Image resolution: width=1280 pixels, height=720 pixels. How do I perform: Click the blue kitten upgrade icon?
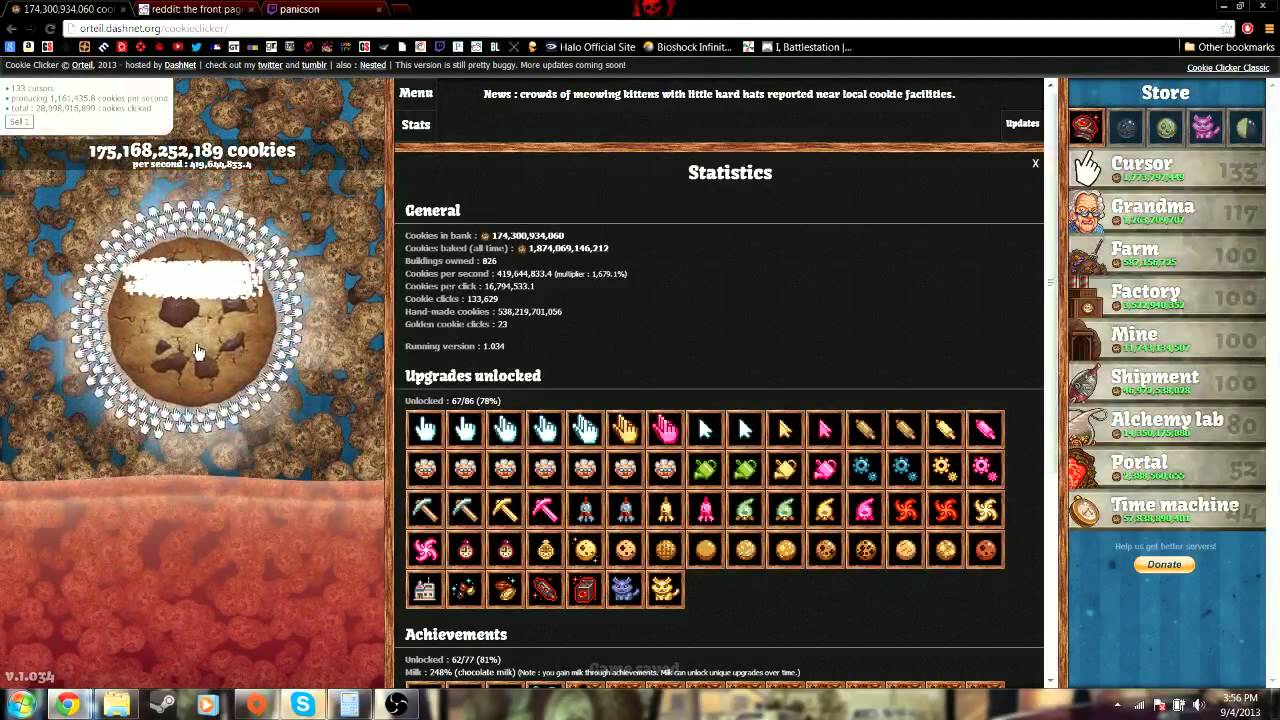[x=625, y=590]
